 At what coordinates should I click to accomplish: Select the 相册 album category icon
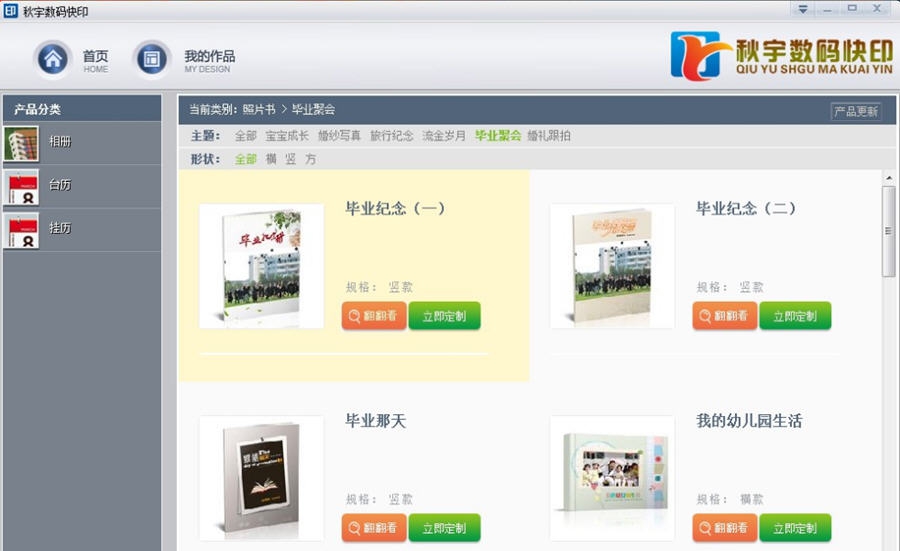(x=21, y=143)
